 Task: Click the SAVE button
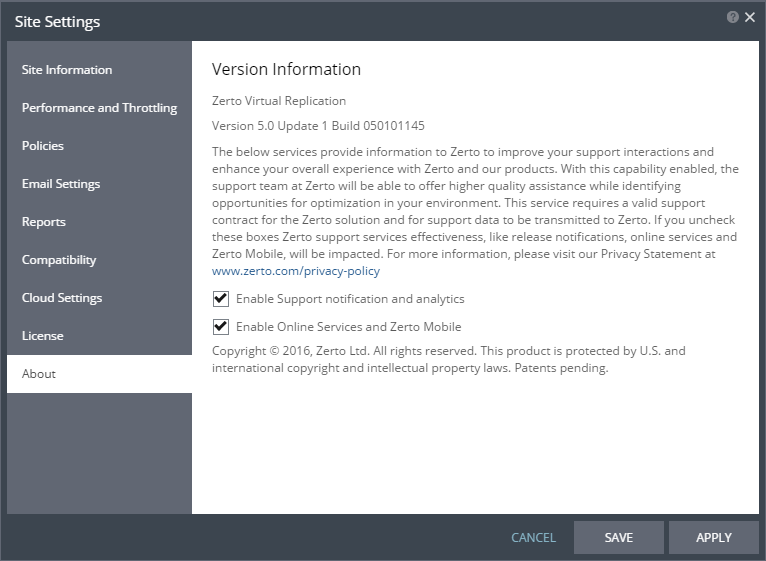tap(618, 538)
